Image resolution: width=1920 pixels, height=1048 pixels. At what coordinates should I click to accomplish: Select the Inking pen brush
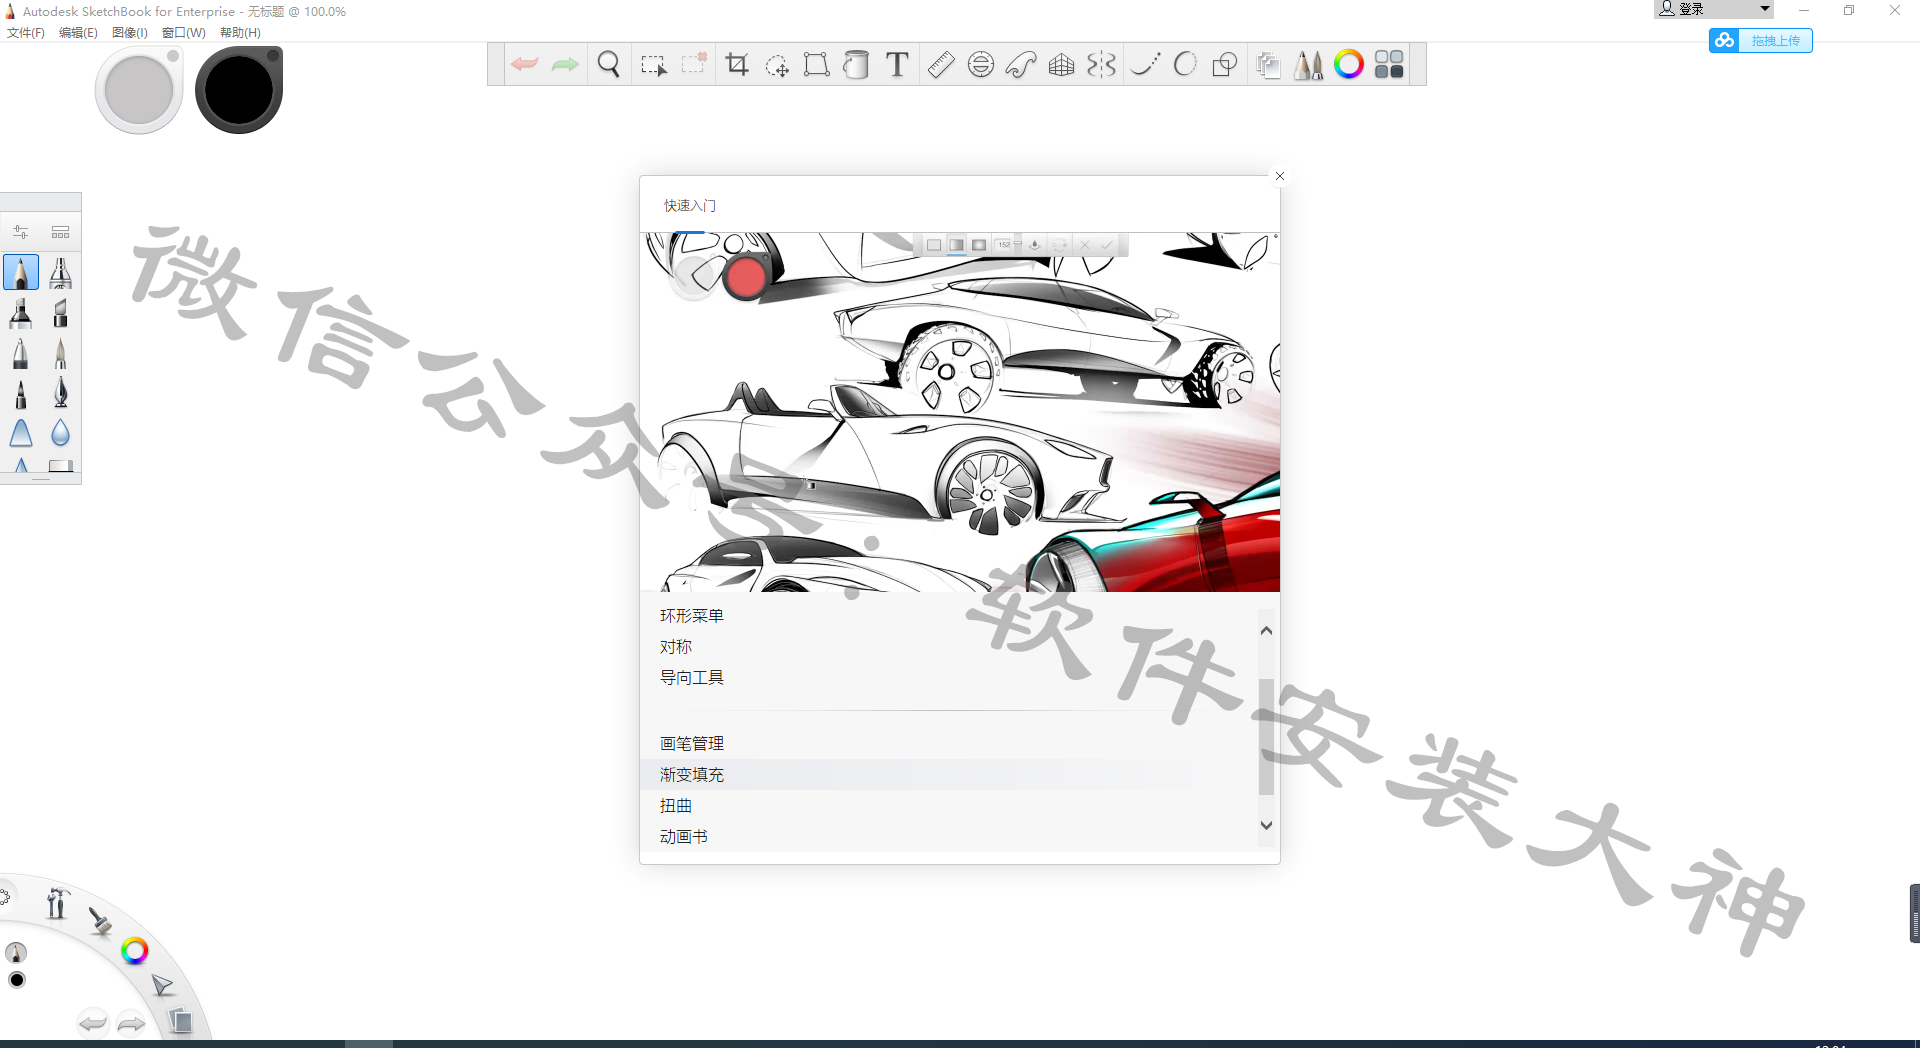[x=61, y=393]
